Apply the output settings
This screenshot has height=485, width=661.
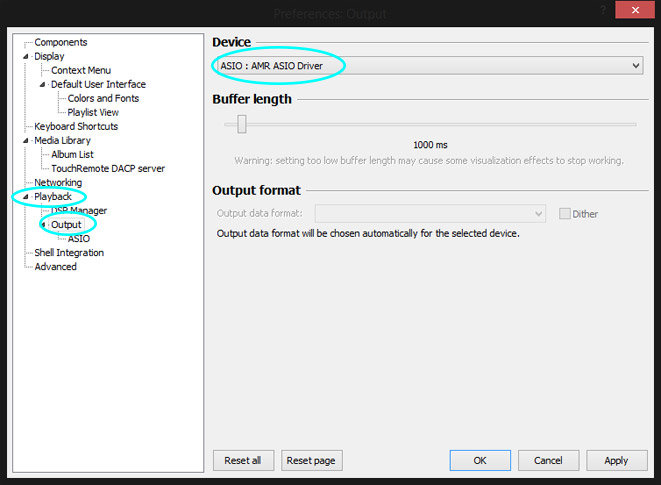coord(616,460)
